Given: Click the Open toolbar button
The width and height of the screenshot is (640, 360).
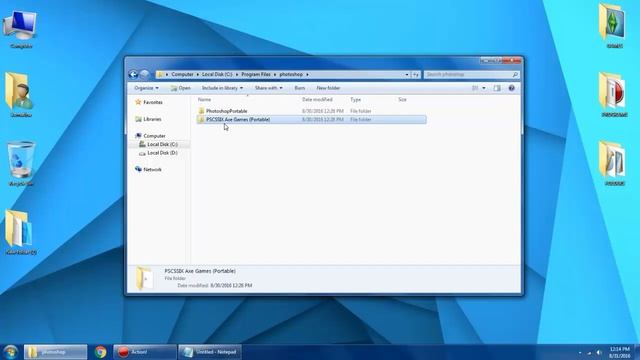Looking at the screenshot, I should pyautogui.click(x=180, y=88).
